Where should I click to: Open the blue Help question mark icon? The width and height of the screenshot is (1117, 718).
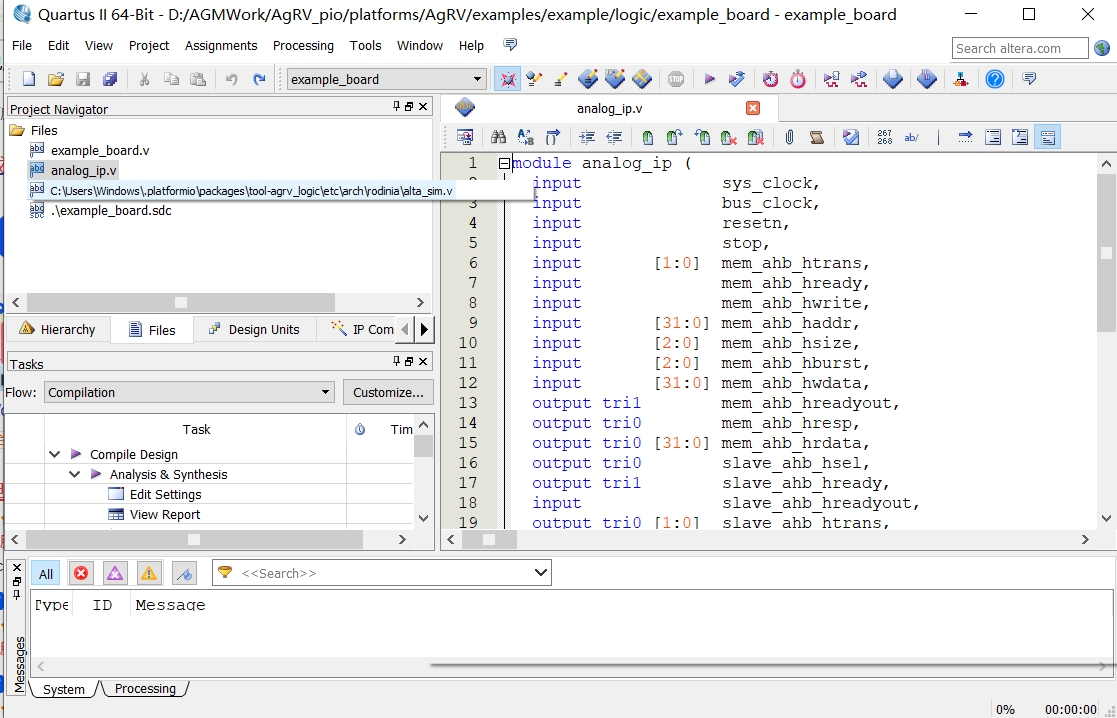(994, 79)
